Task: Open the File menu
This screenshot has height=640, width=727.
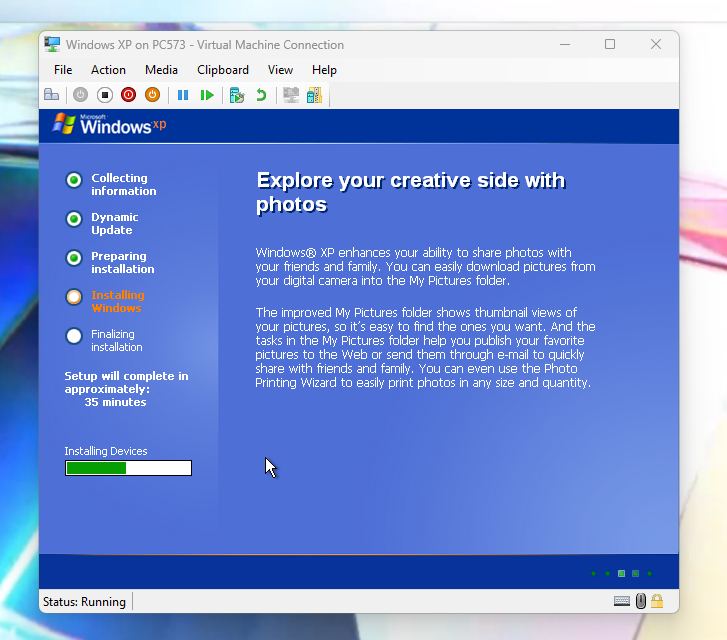Action: tap(63, 70)
